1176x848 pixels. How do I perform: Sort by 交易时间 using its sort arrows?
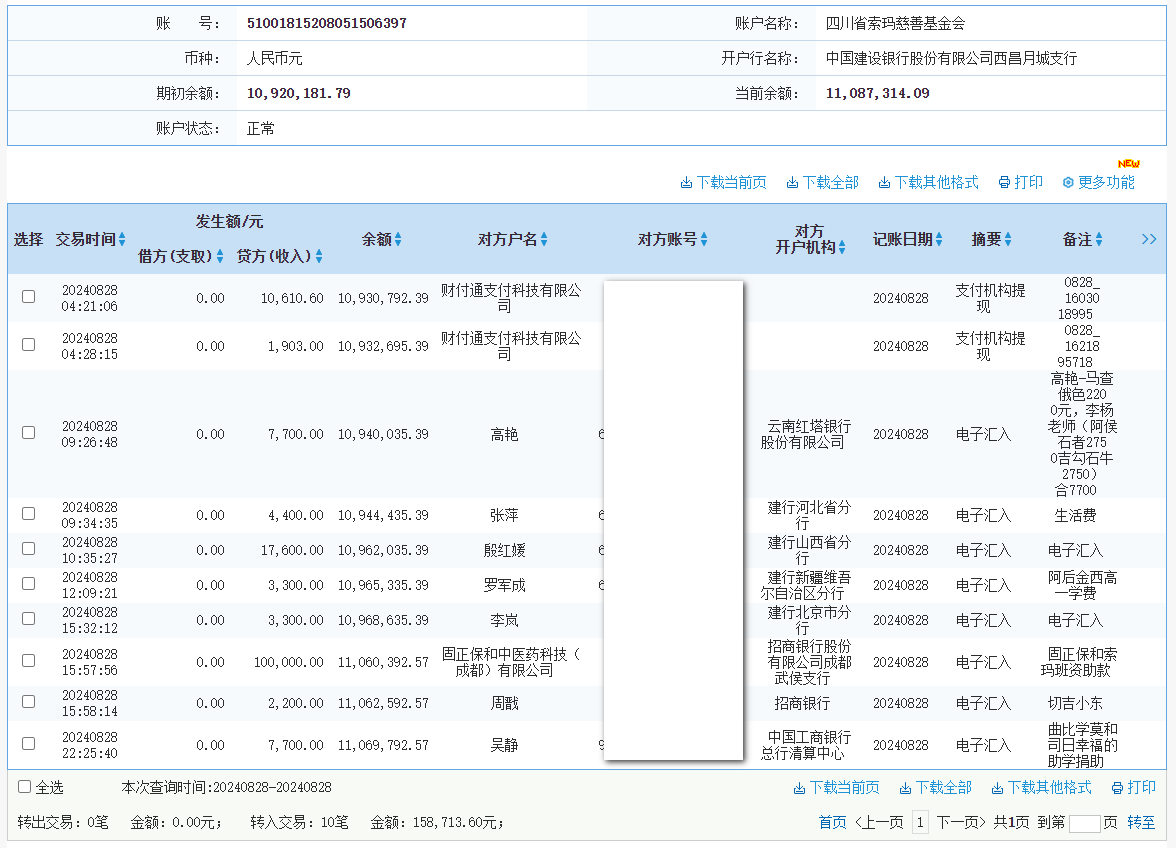(x=122, y=239)
